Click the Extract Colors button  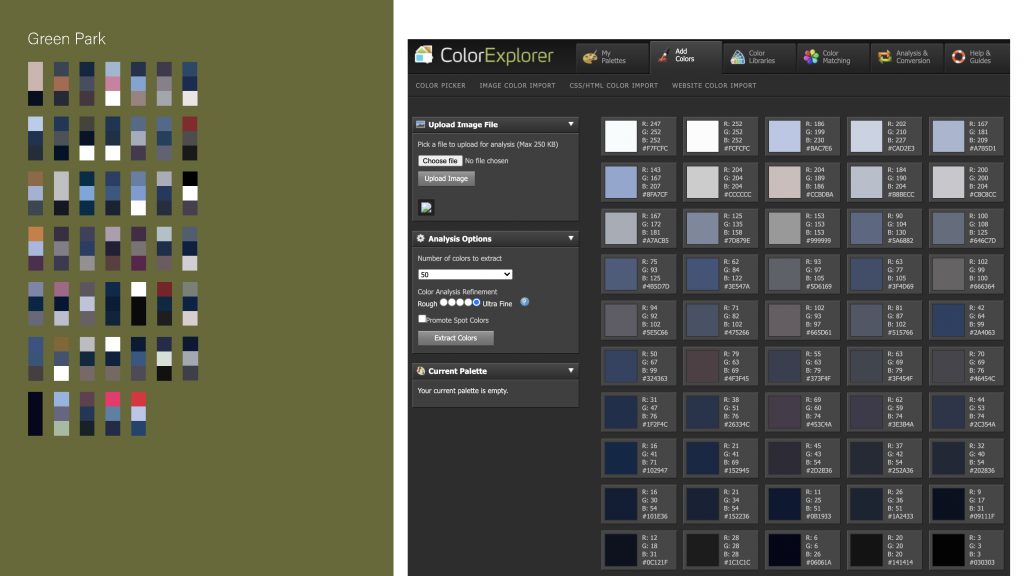456,338
